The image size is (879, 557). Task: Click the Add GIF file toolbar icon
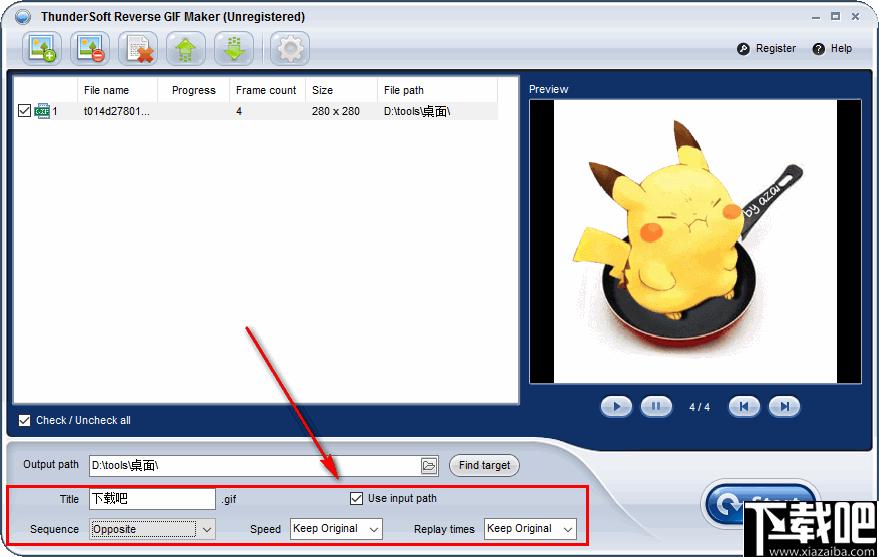point(41,49)
